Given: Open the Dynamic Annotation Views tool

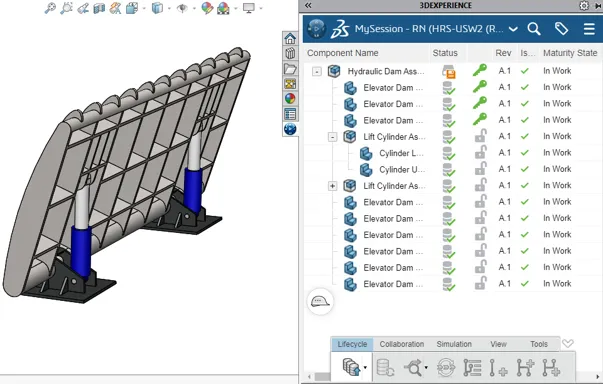Looking at the screenshot, I should [115, 8].
